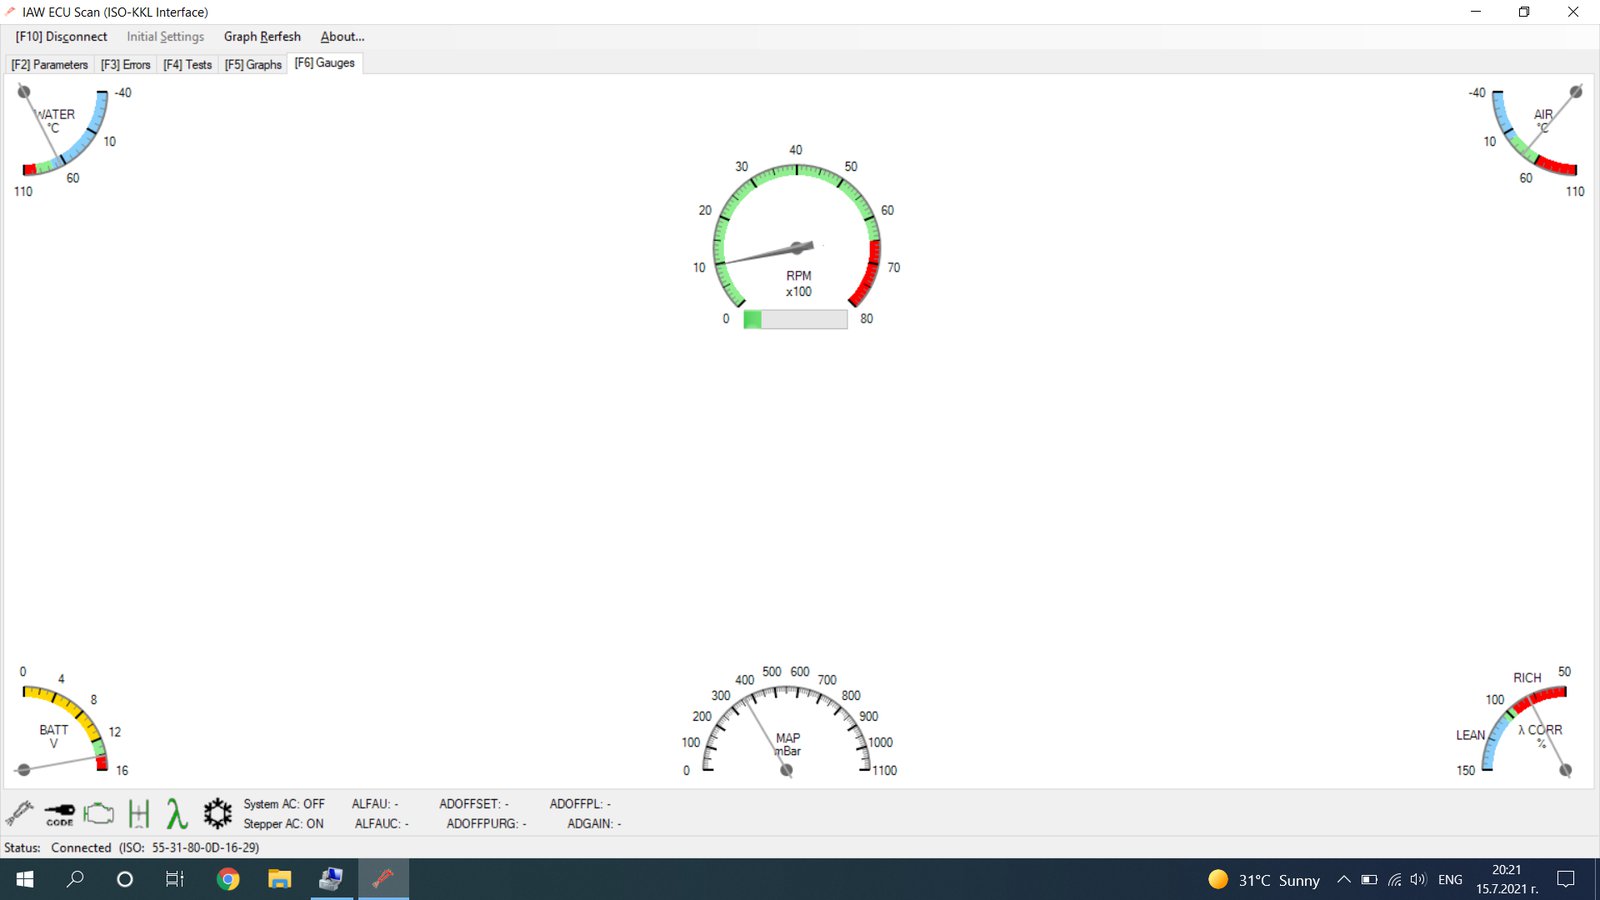Open Chrome from the taskbar
This screenshot has width=1600, height=900.
[x=228, y=879]
